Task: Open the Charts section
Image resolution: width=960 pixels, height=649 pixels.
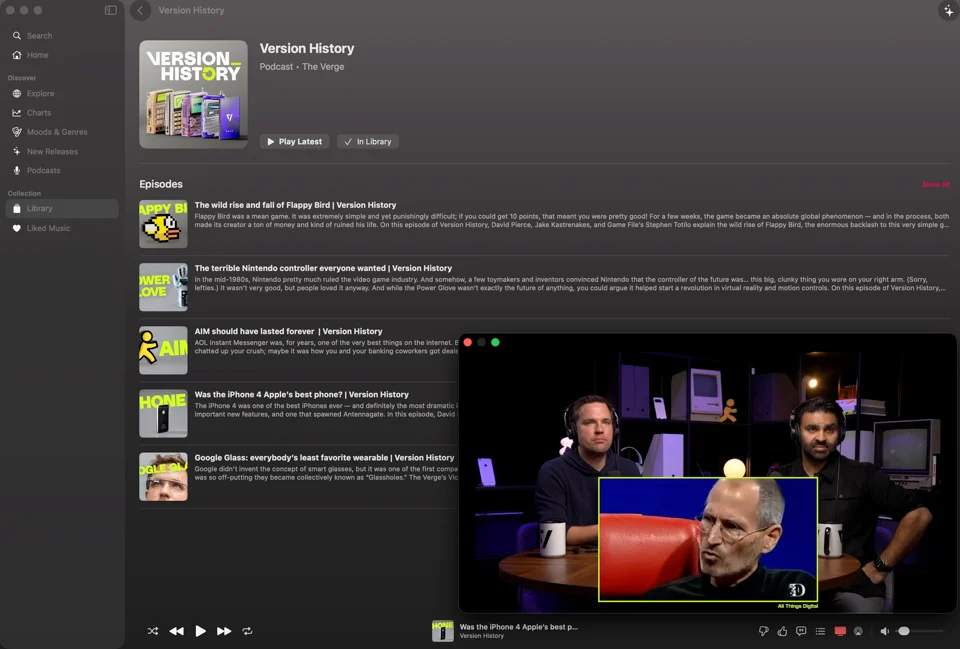Action: coord(32,113)
